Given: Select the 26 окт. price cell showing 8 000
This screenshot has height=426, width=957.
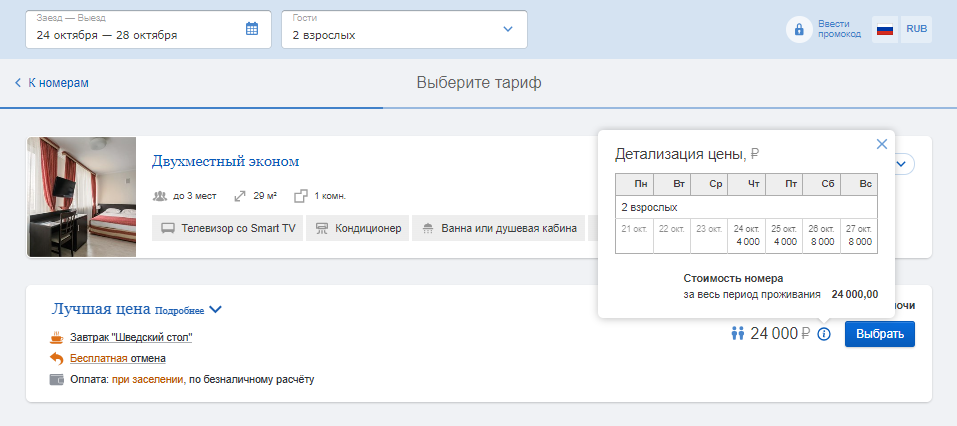Looking at the screenshot, I should pos(822,236).
